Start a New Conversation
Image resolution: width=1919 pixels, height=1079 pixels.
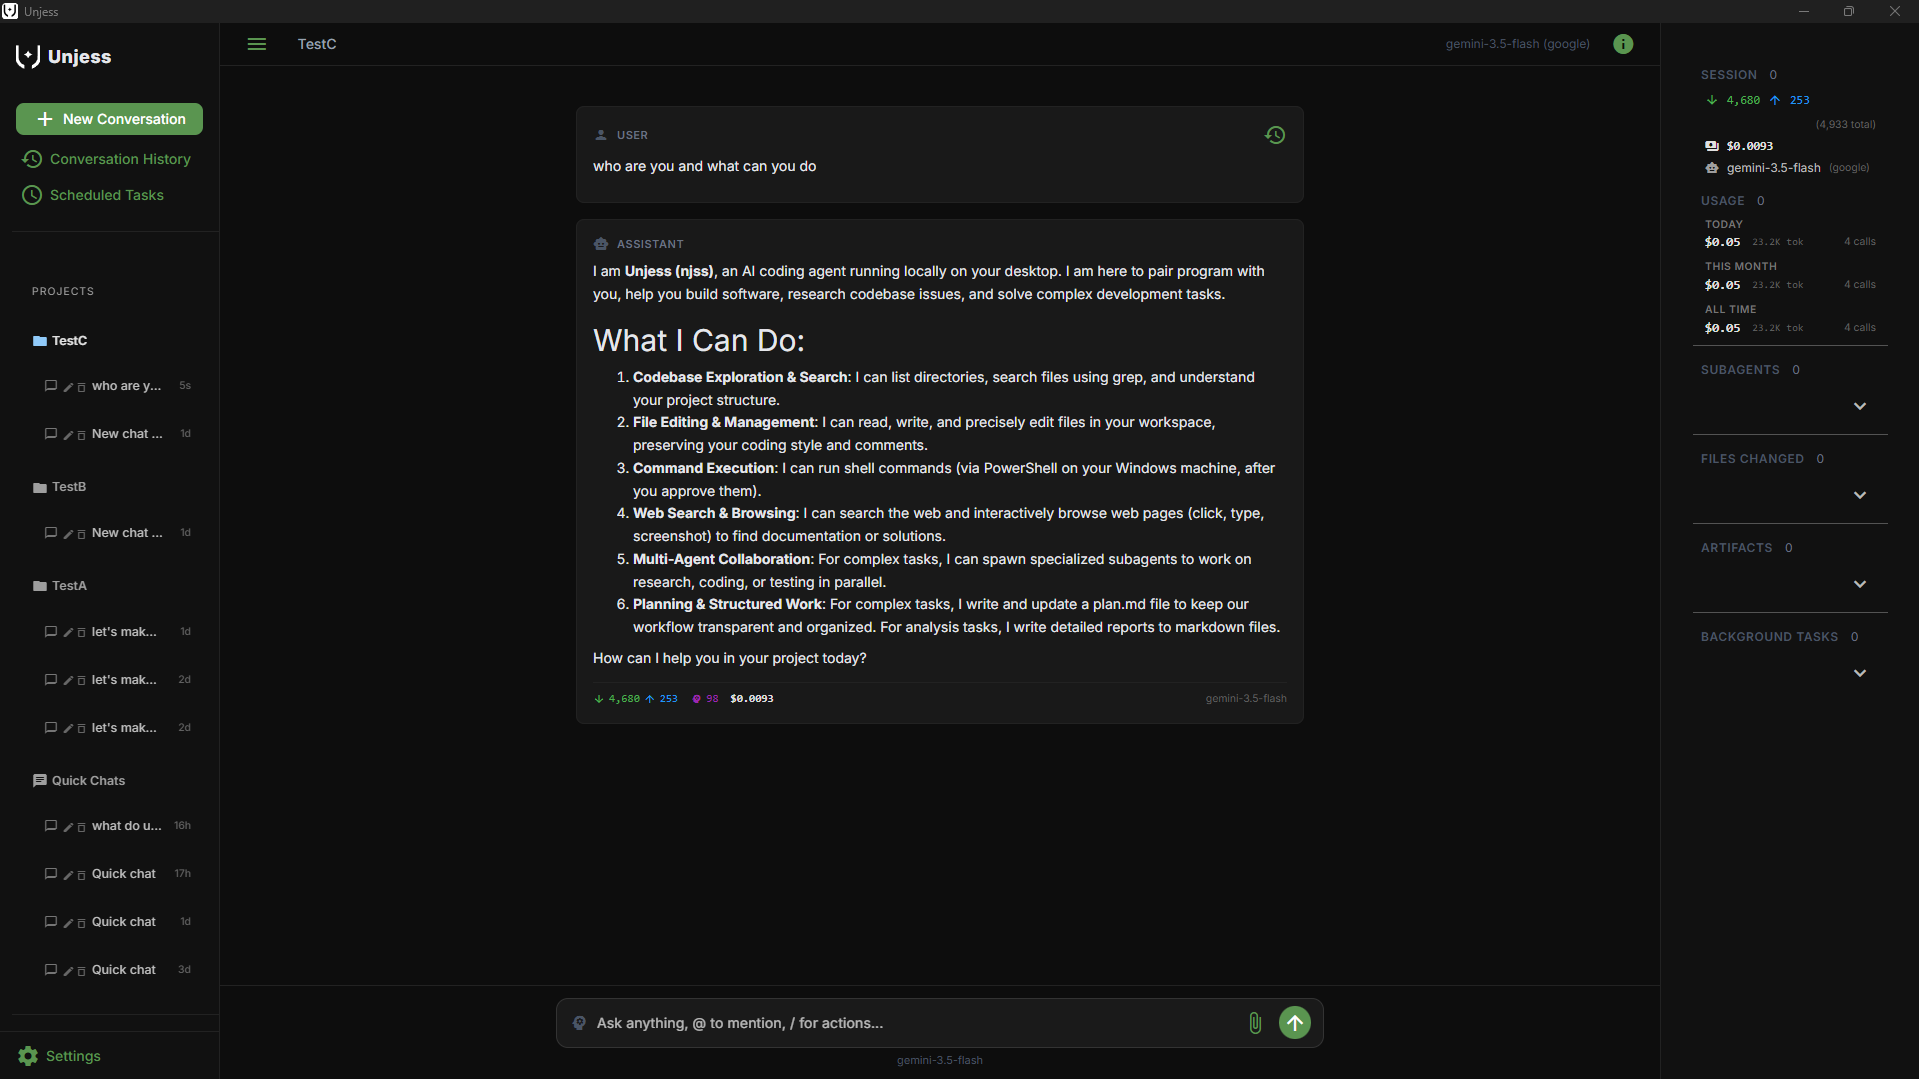point(109,119)
